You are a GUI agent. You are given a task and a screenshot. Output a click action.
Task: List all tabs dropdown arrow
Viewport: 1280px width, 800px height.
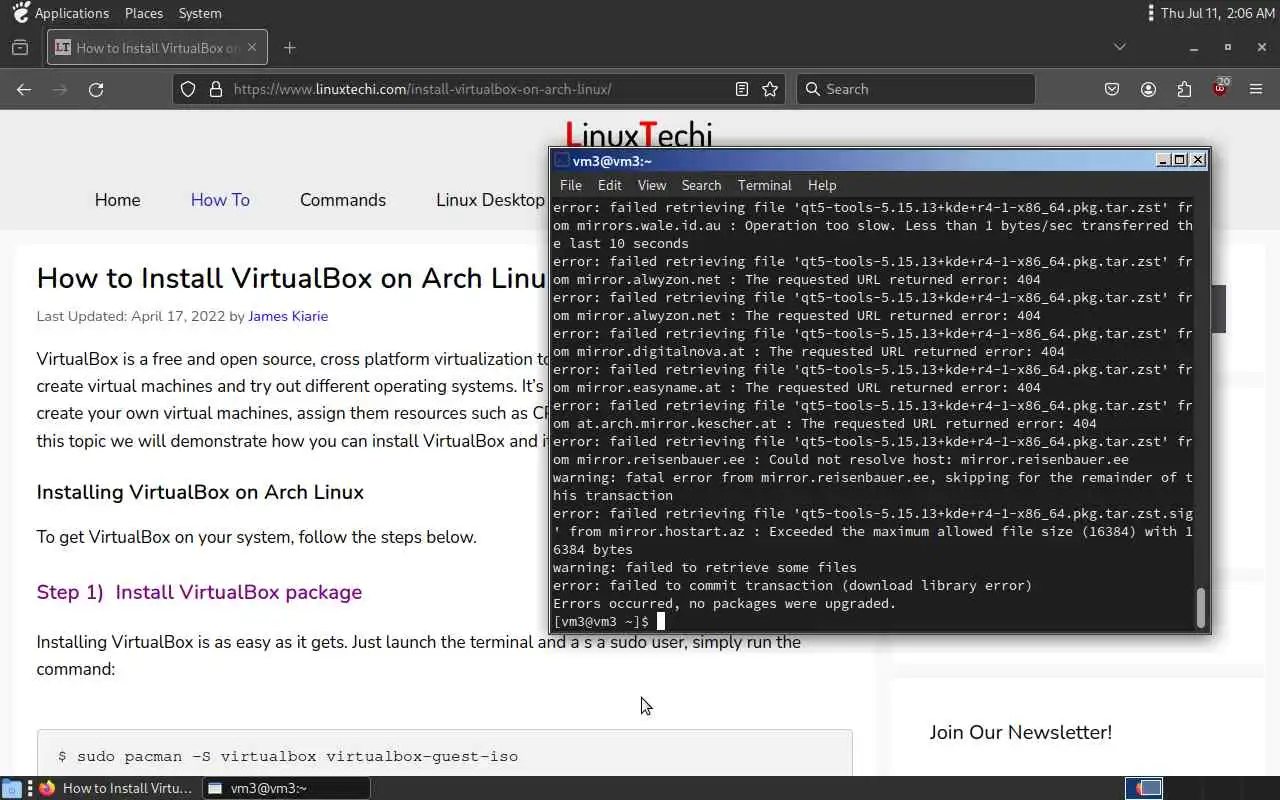click(x=1120, y=47)
